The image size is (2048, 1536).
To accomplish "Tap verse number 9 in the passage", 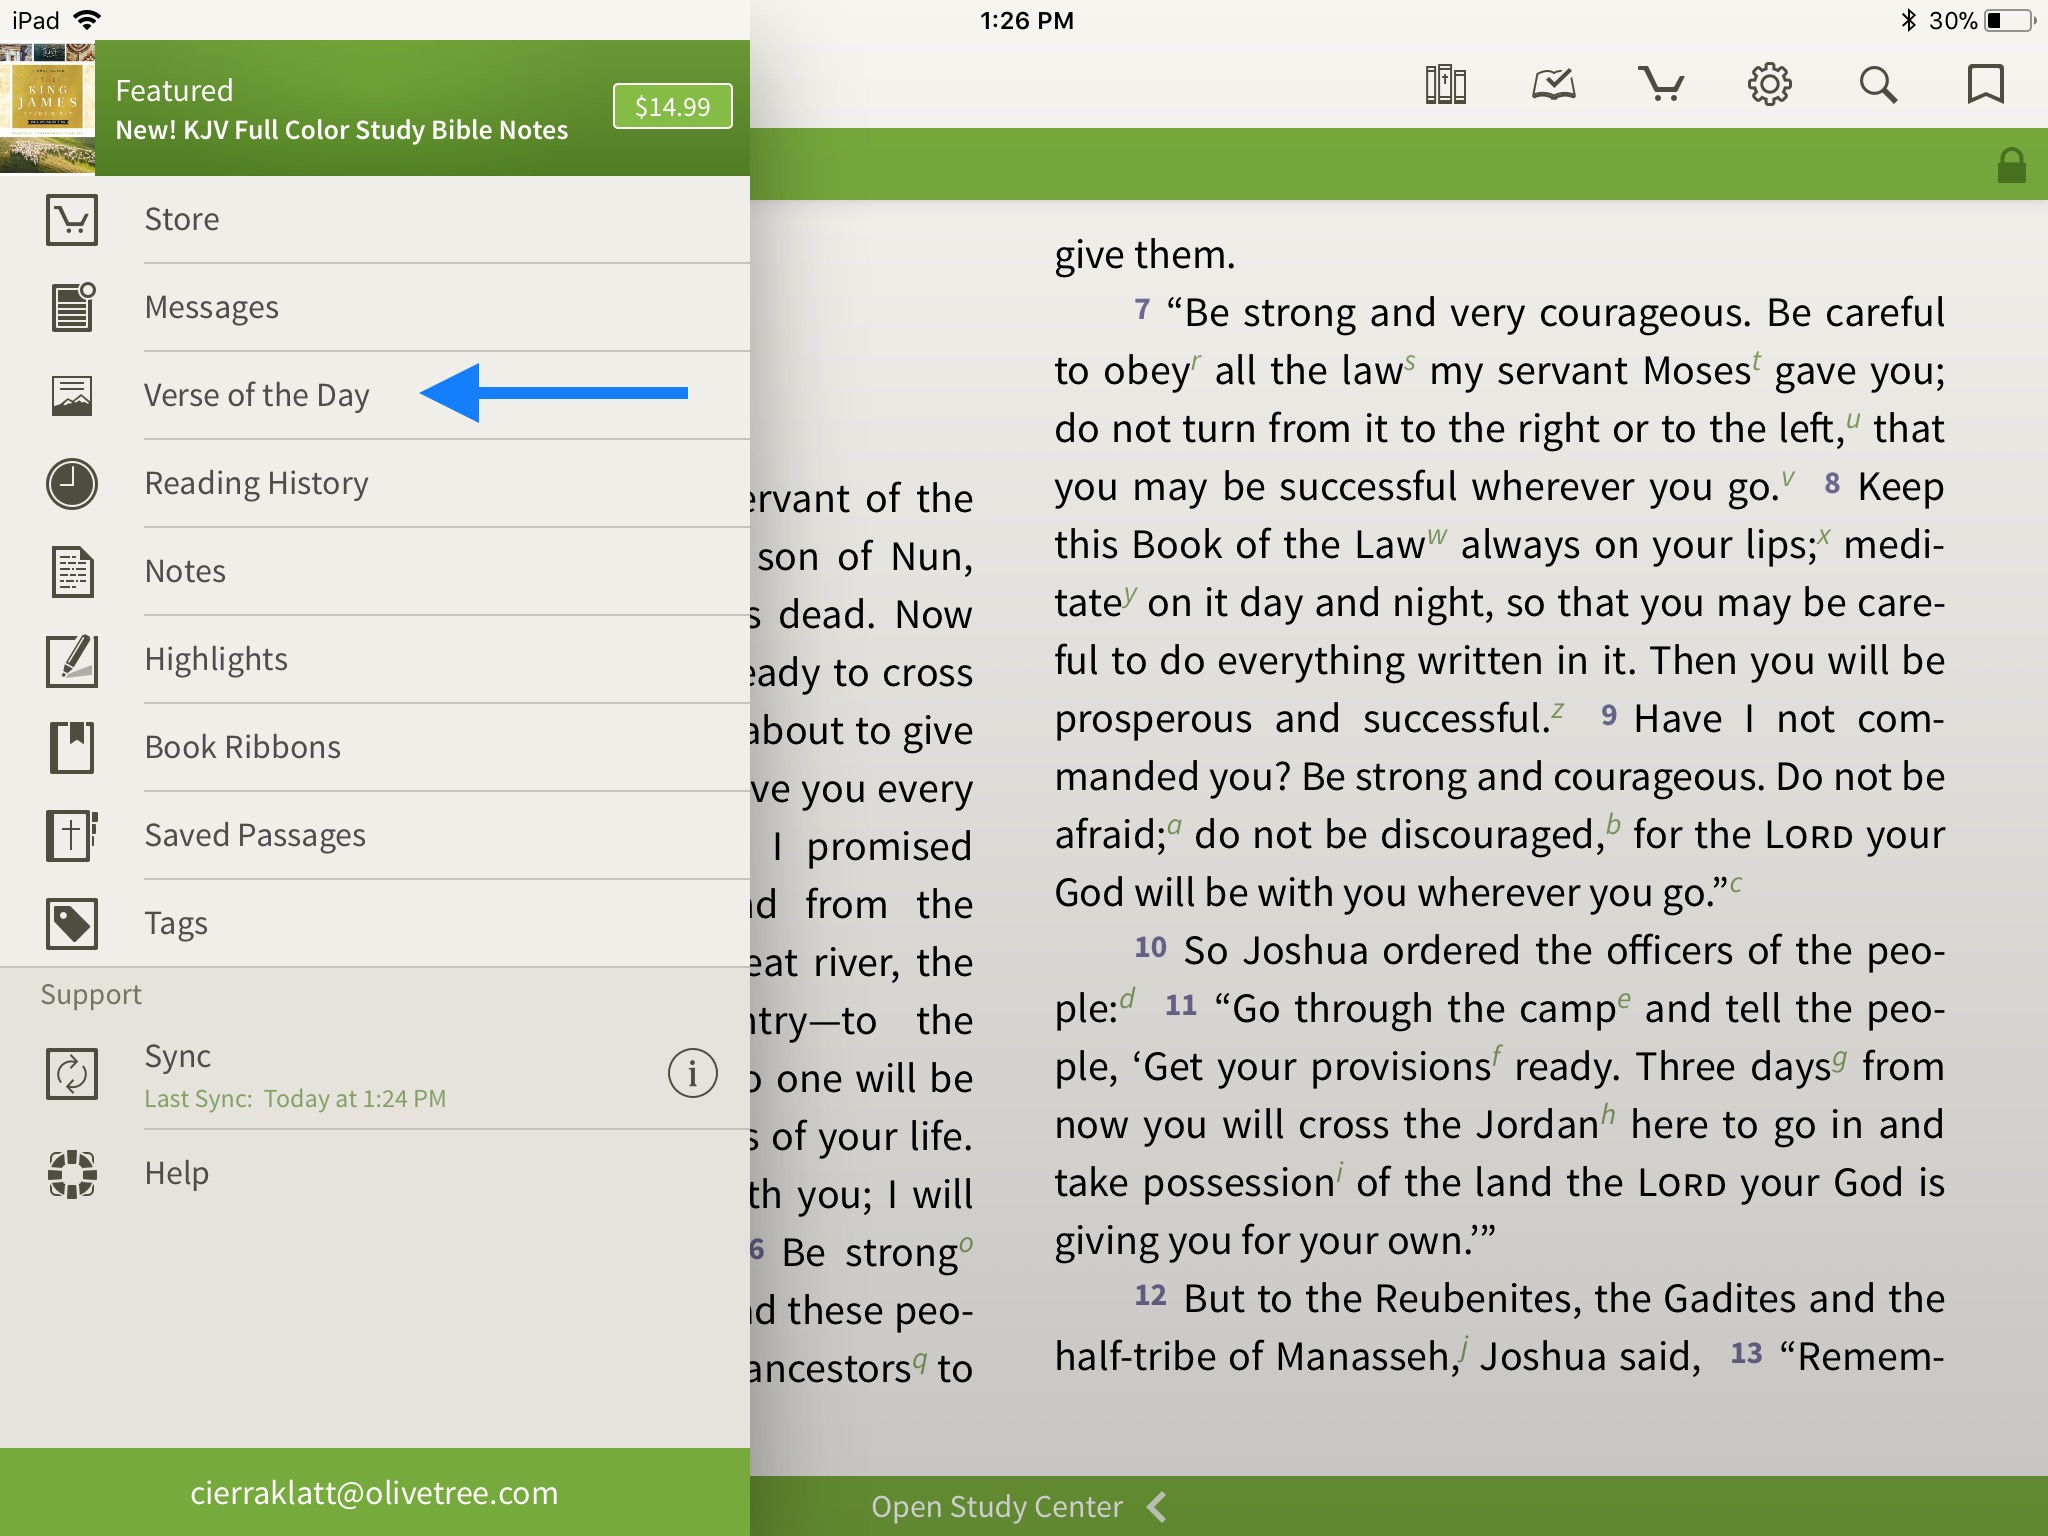I will pos(1608,715).
